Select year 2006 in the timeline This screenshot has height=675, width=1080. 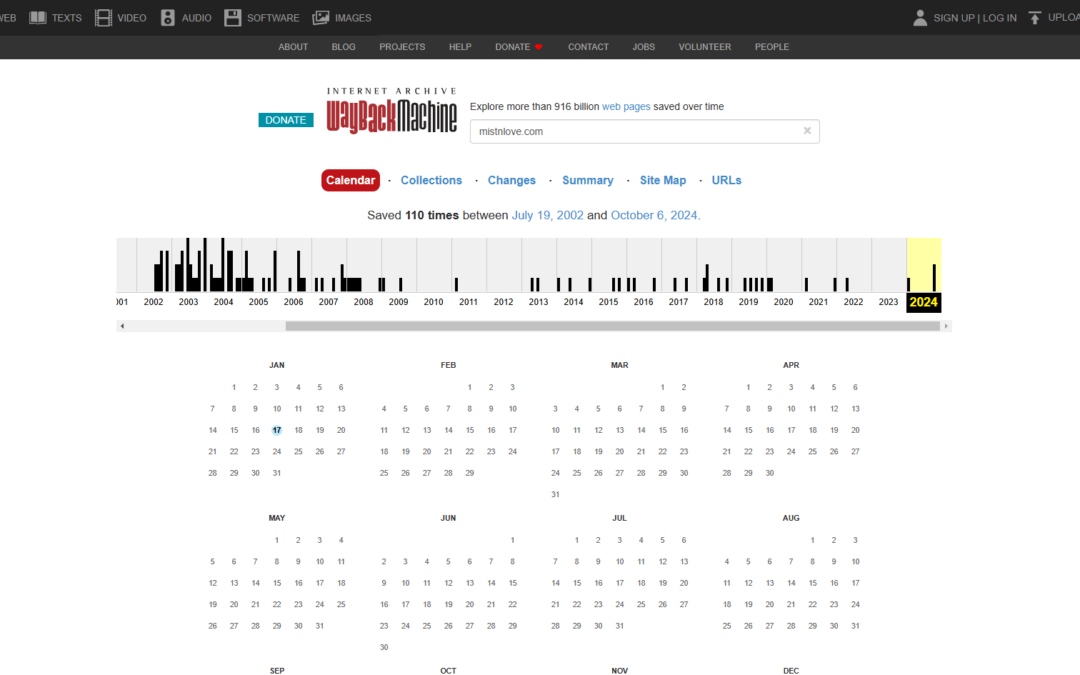coord(293,302)
